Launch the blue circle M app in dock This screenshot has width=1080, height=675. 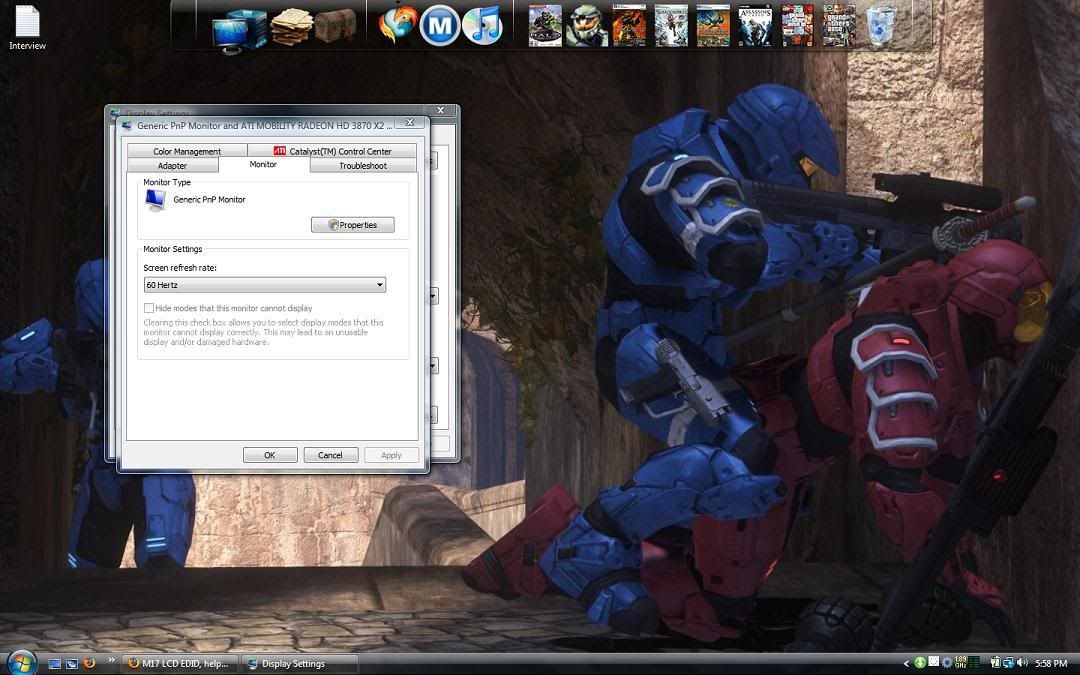pos(439,26)
